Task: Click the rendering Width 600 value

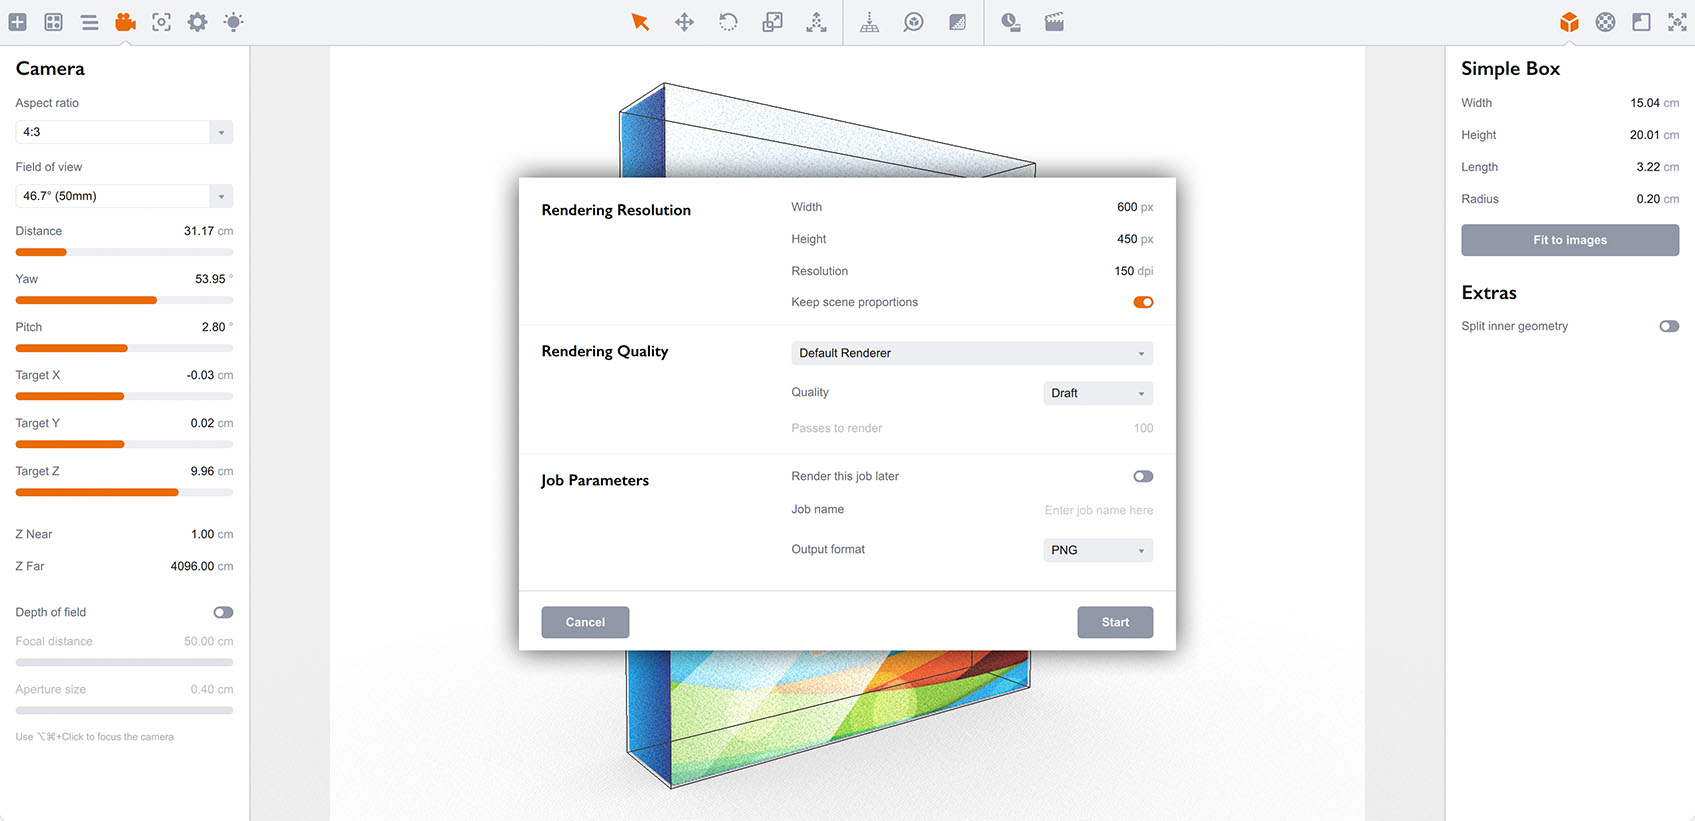Action: 1127,207
